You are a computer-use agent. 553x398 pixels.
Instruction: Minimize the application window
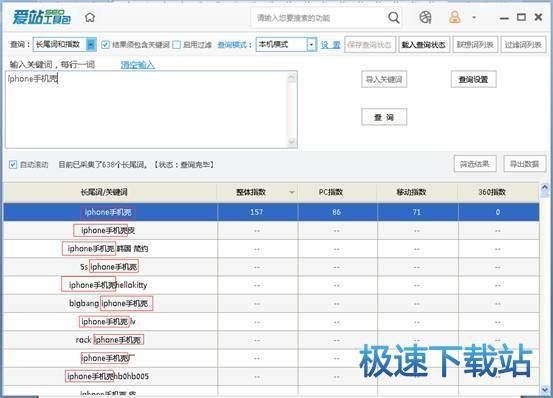[x=504, y=18]
